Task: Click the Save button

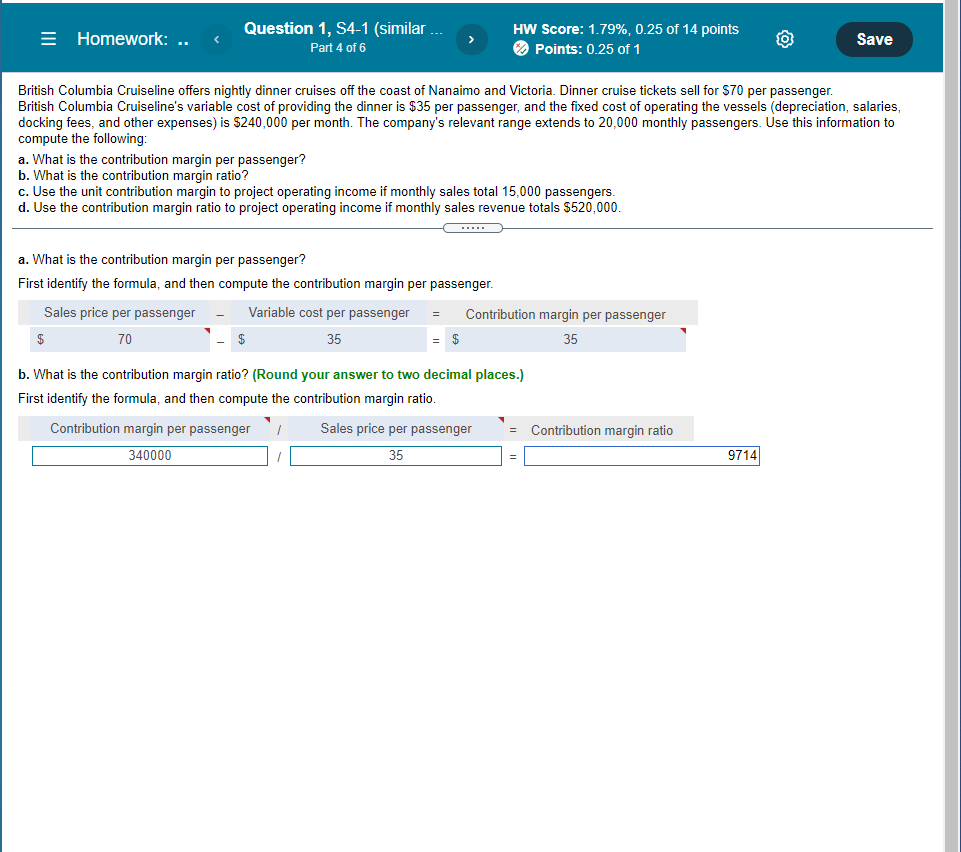Action: click(873, 38)
